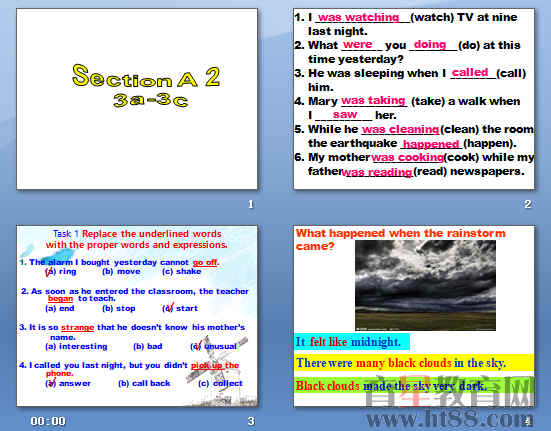
Task: Click the yellow 'many black clouds' sentence box
Action: pos(414,363)
